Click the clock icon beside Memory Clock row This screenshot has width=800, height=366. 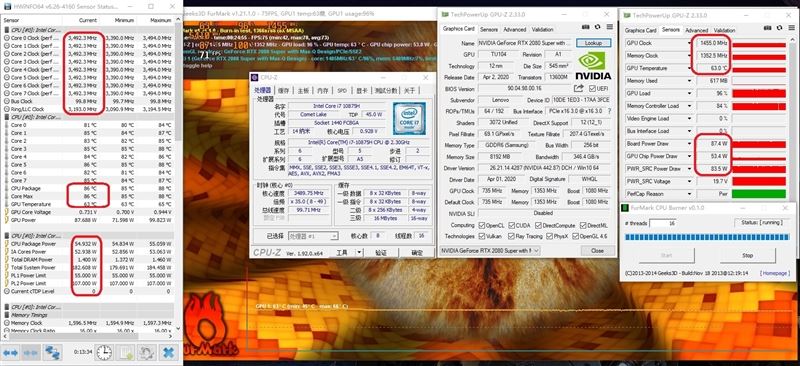click(7, 323)
